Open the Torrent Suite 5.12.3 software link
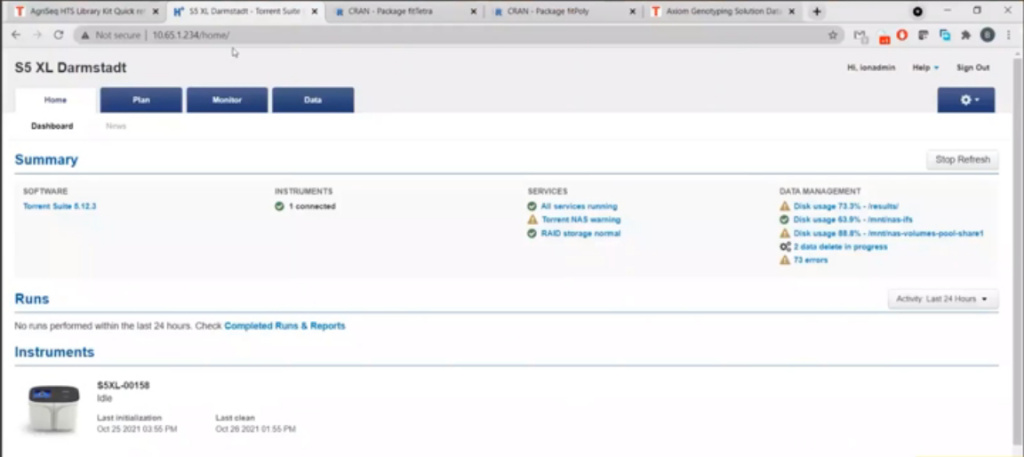This screenshot has width=1024, height=457. [60, 206]
